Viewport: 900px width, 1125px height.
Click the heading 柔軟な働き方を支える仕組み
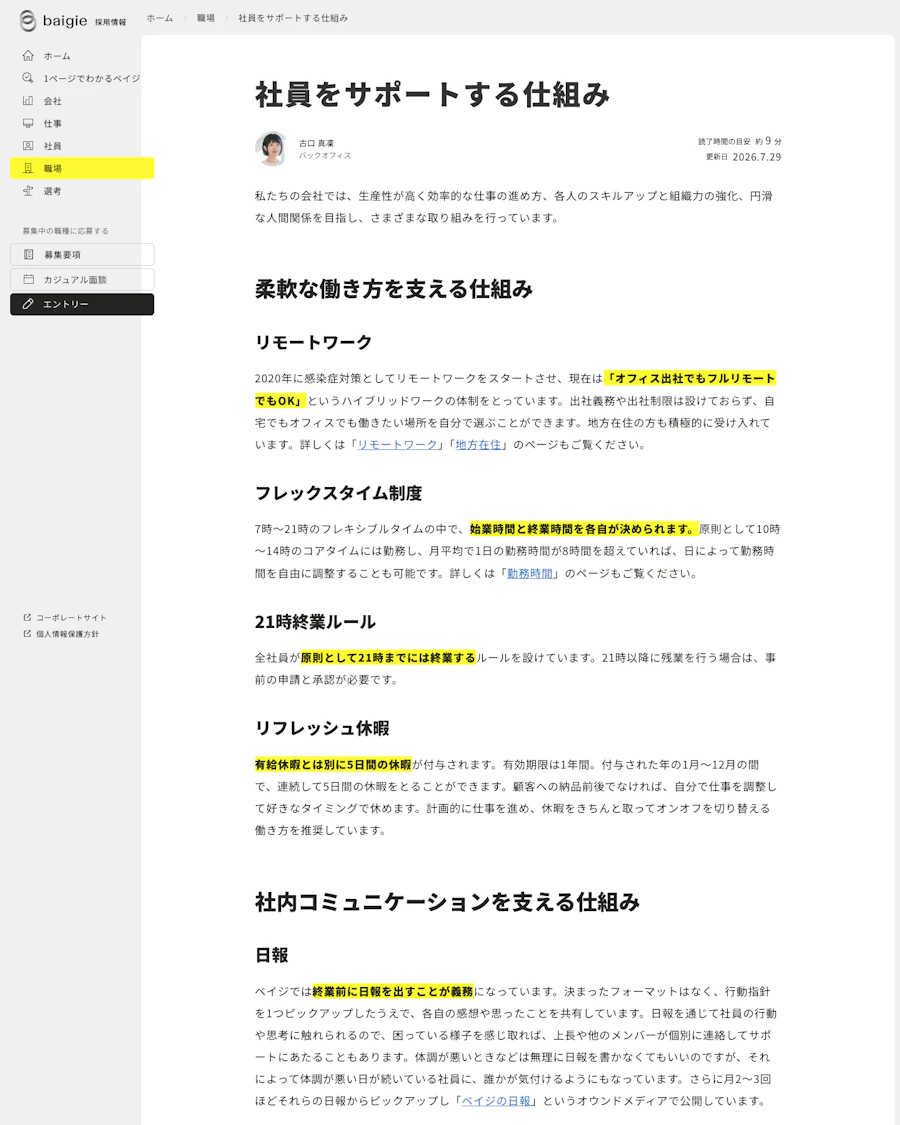393,289
